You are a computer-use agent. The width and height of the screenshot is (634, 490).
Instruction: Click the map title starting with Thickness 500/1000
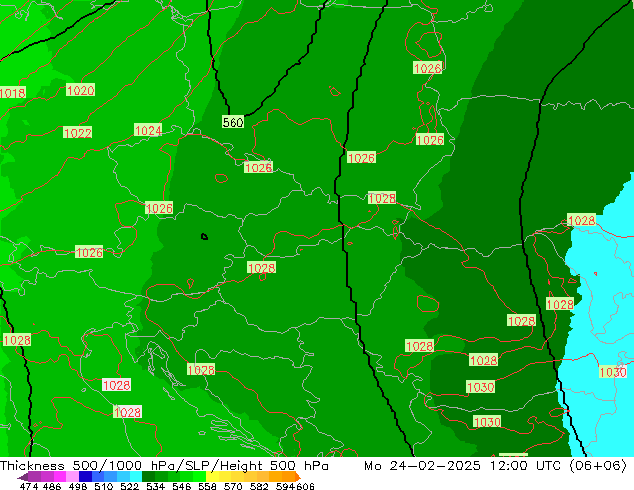click(x=164, y=465)
